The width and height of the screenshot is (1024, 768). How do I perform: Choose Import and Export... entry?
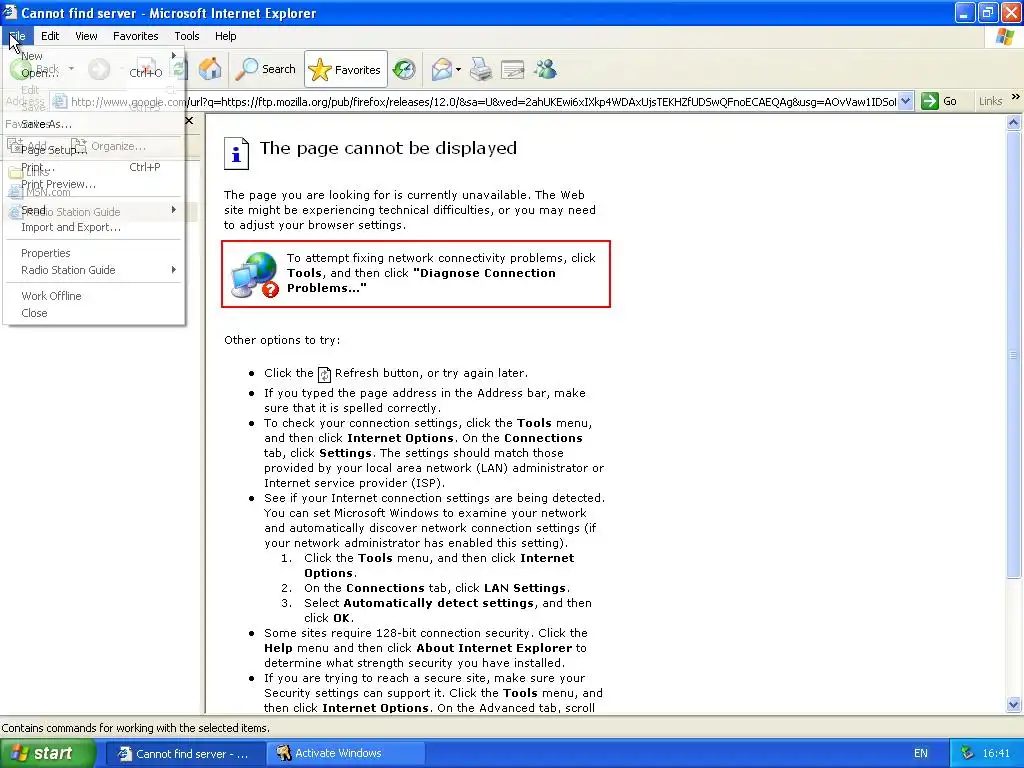point(93,227)
